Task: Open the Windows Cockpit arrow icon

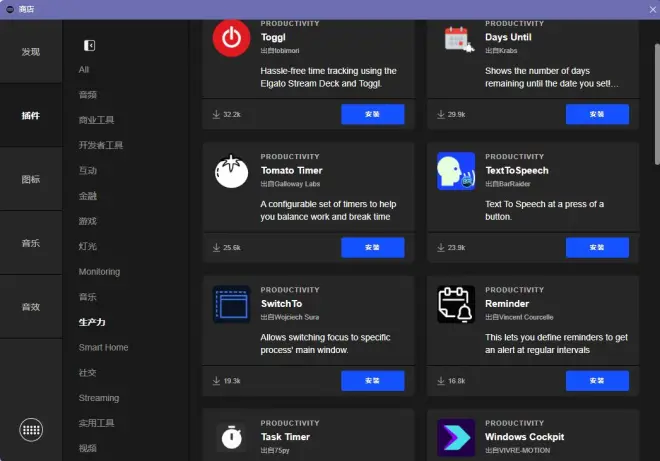Action: point(456,437)
